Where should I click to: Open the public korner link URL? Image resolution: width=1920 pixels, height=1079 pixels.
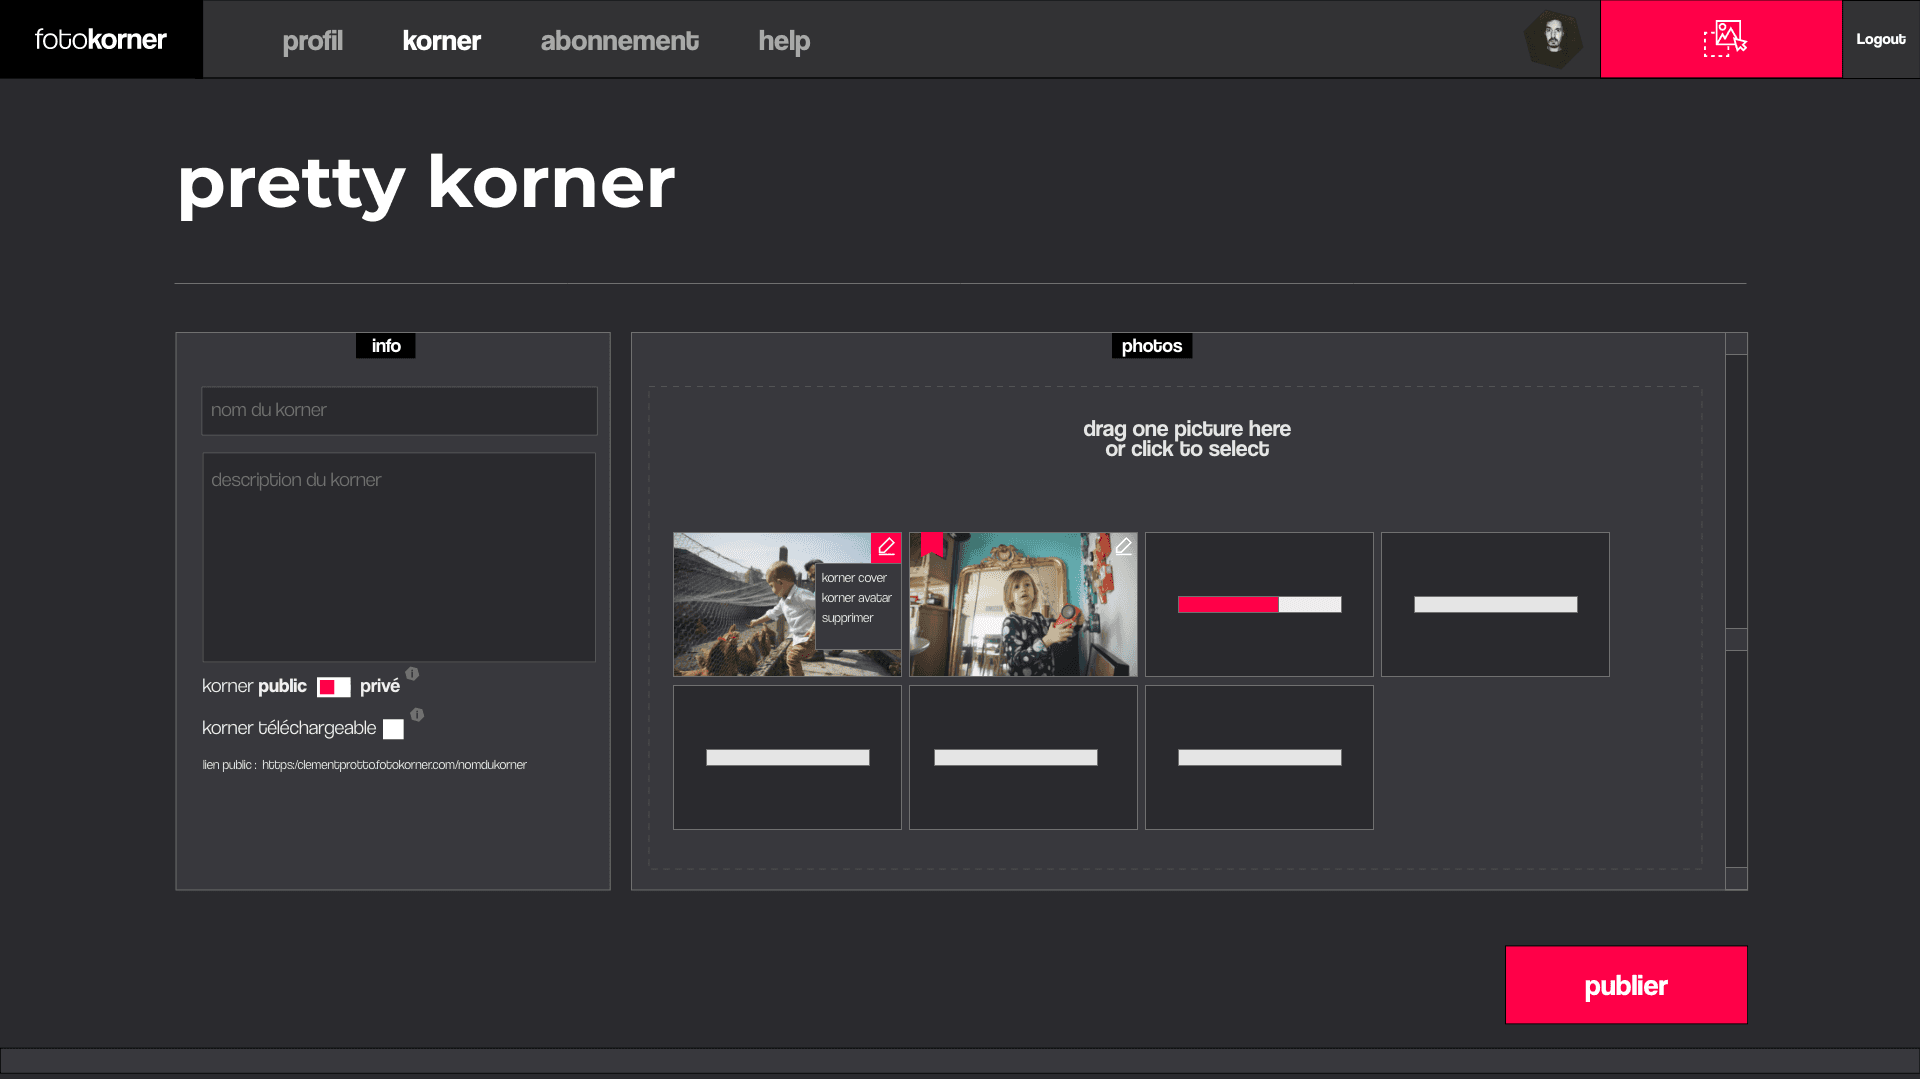point(394,765)
